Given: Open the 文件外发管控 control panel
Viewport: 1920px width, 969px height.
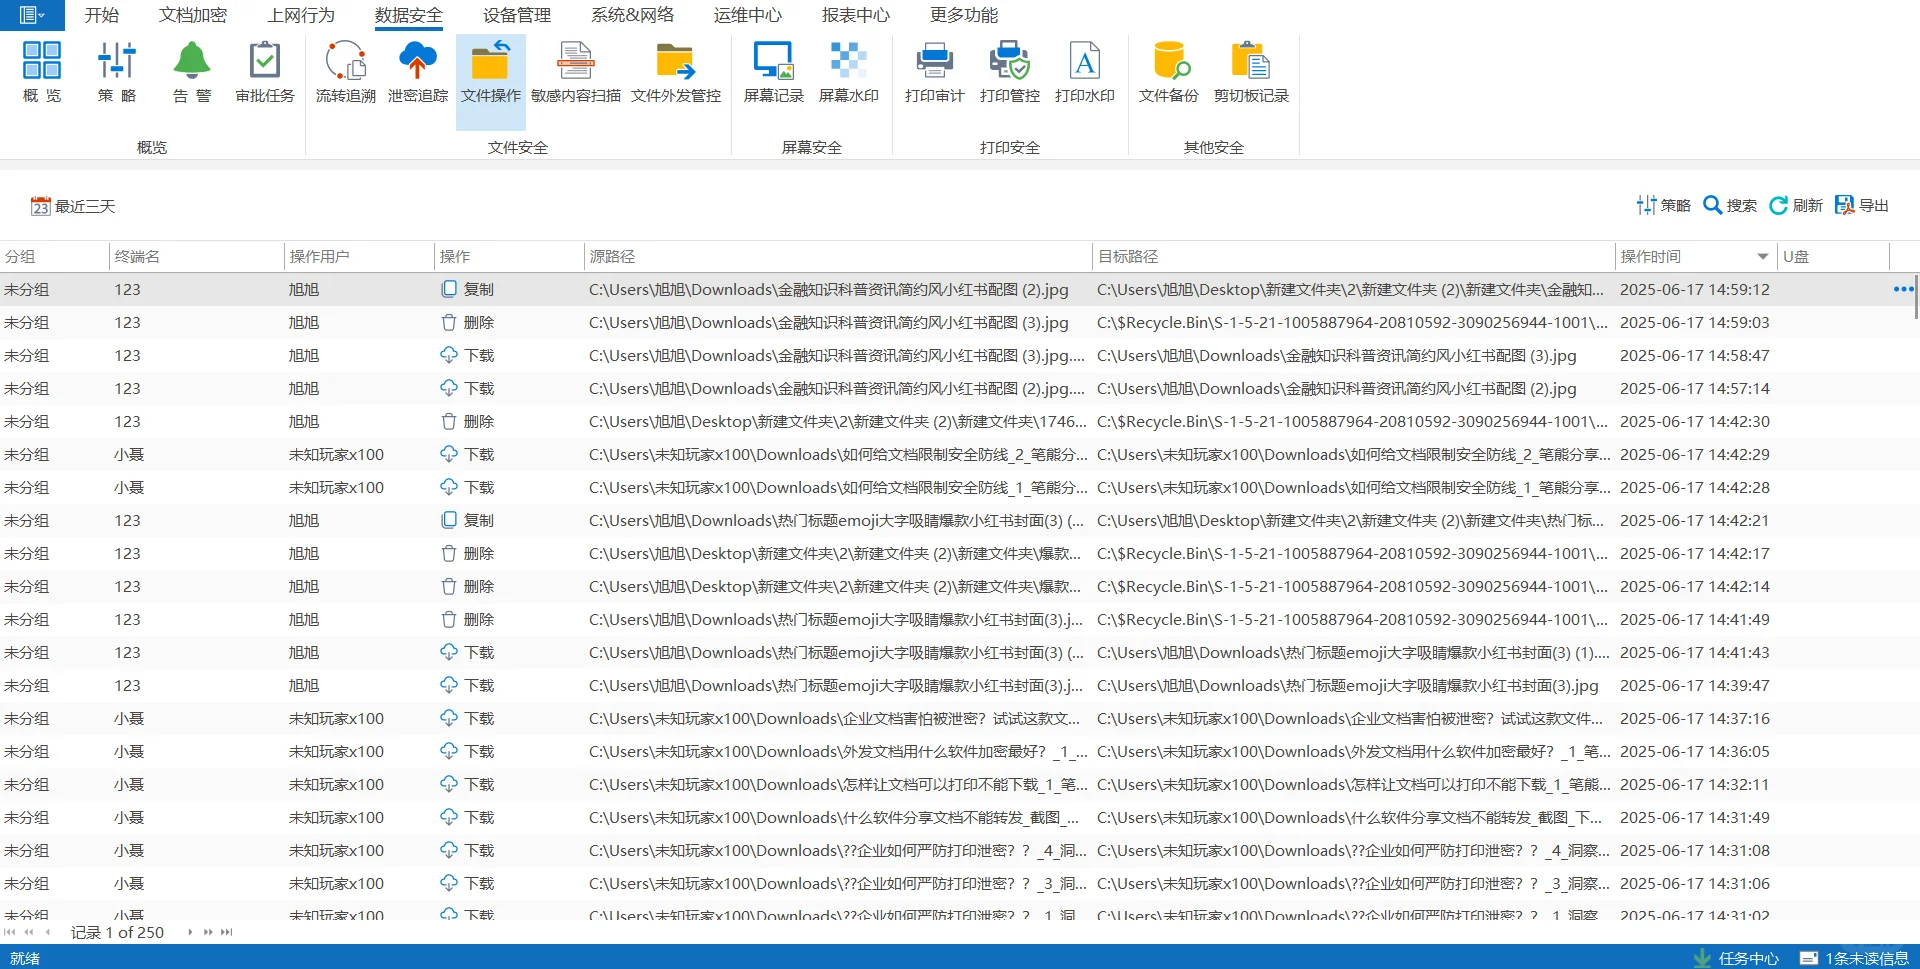Looking at the screenshot, I should point(676,70).
